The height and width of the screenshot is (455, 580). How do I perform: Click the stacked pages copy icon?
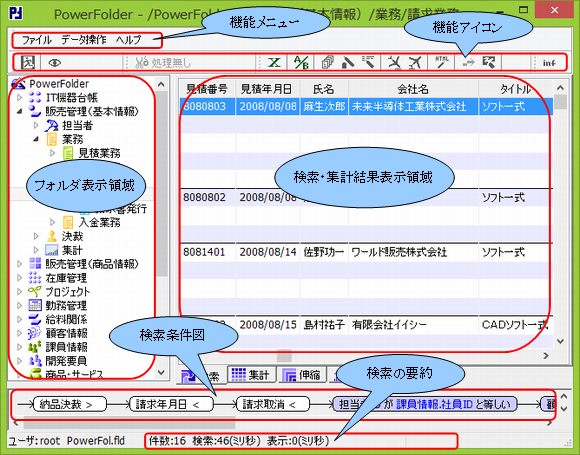(327, 62)
